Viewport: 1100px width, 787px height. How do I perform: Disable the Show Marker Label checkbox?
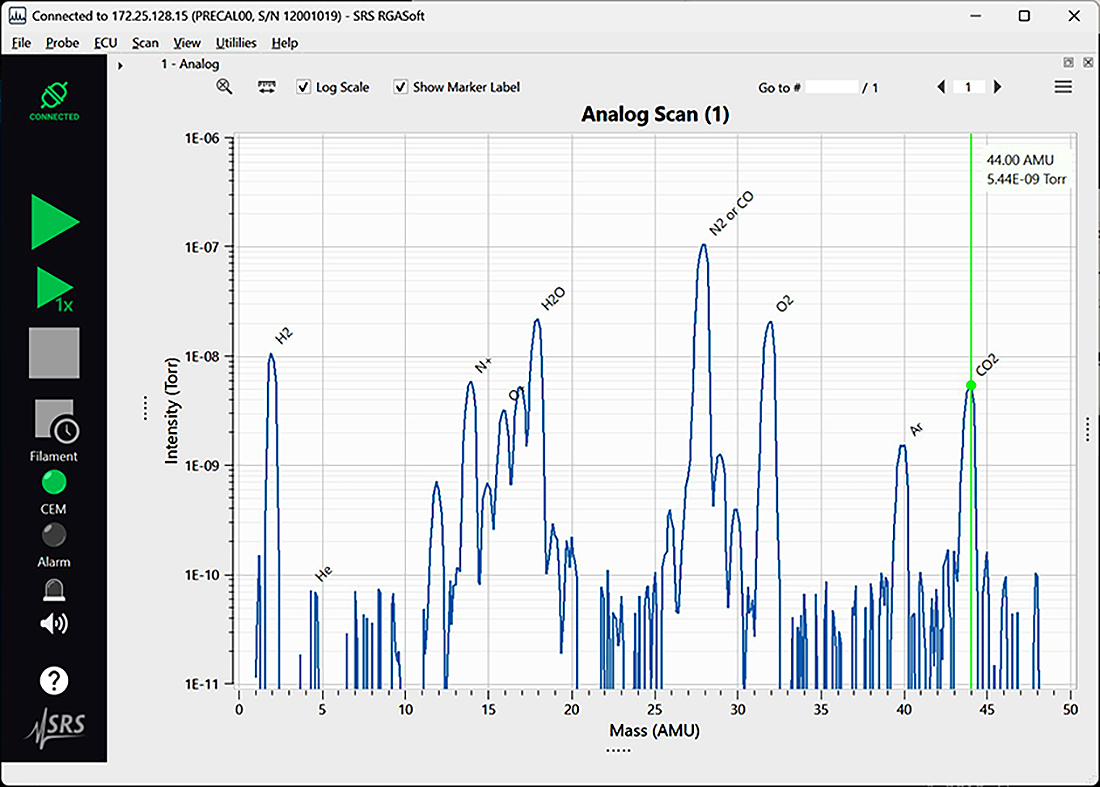400,87
